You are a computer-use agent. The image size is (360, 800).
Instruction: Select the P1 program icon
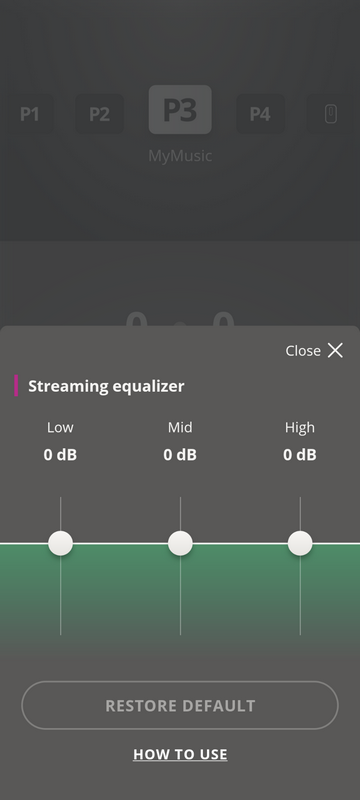pos(29,113)
